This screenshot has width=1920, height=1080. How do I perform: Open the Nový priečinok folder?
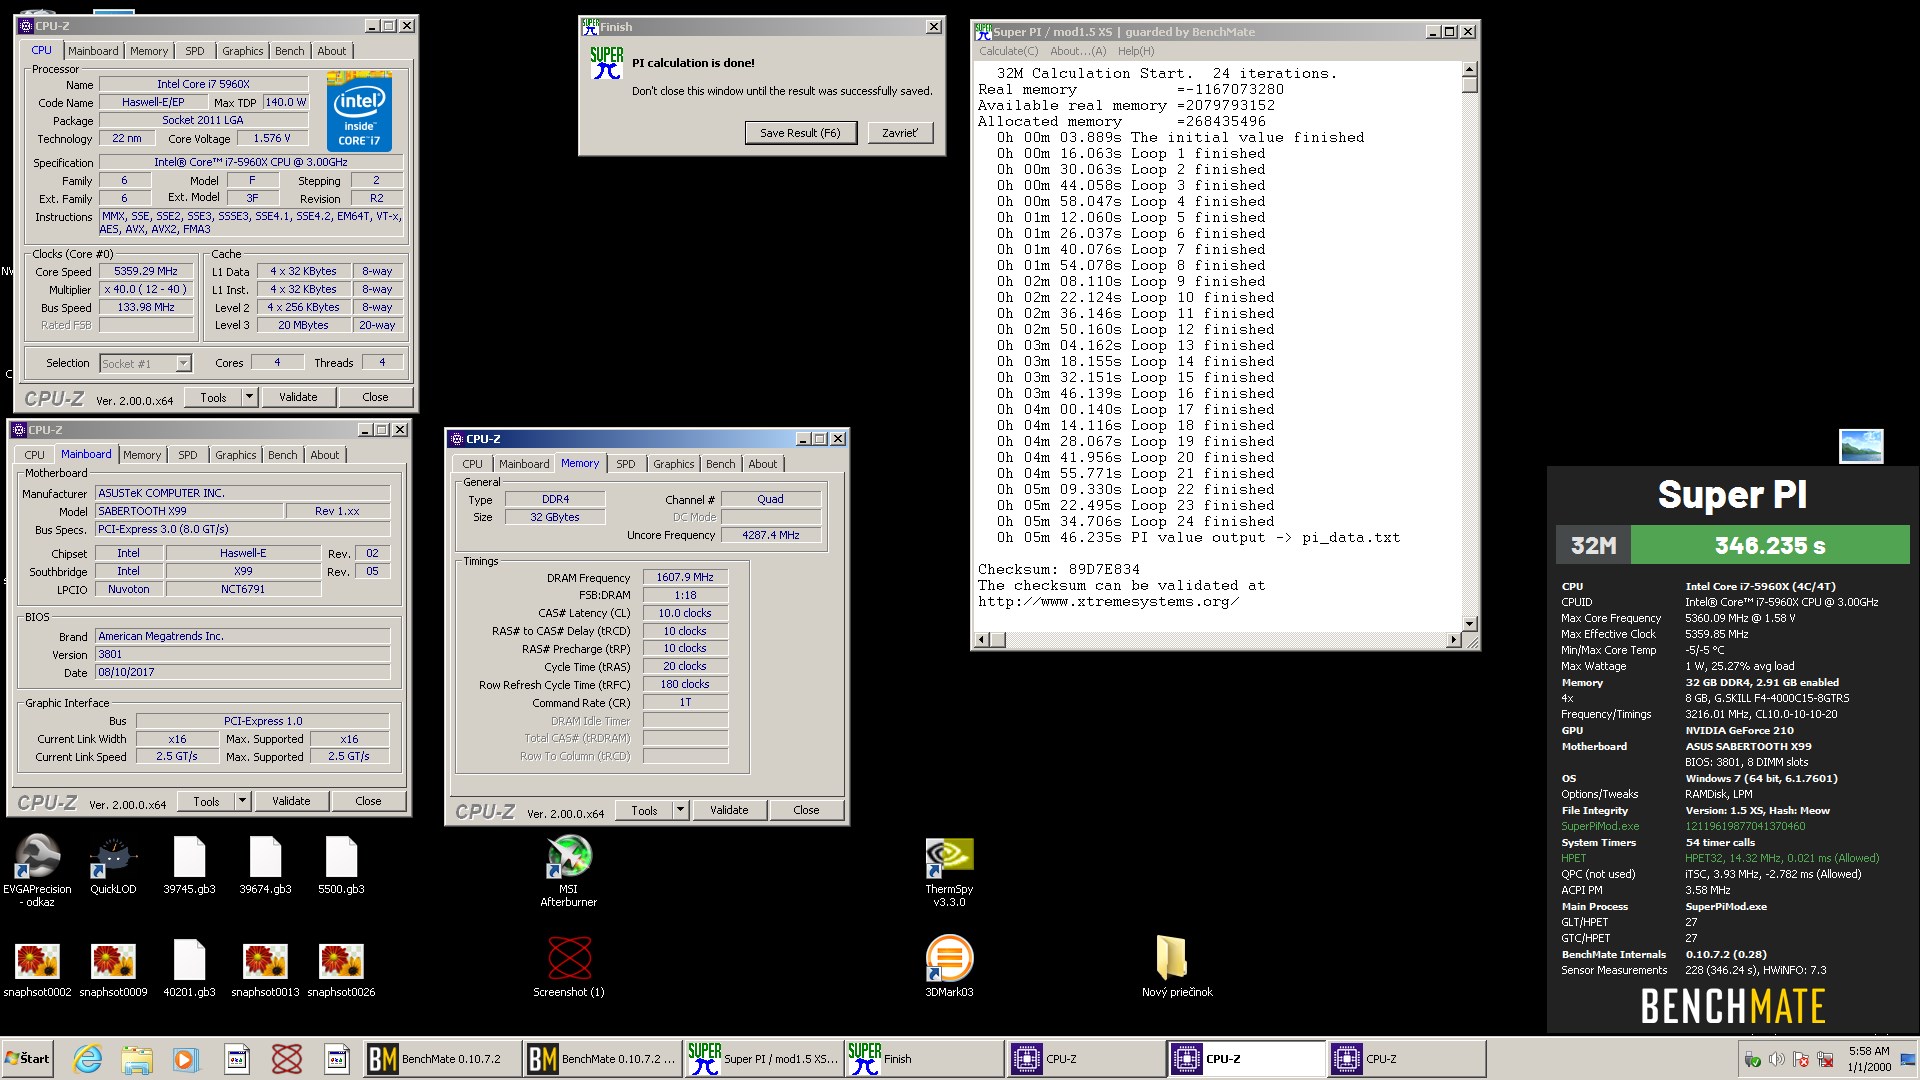[x=1177, y=968]
